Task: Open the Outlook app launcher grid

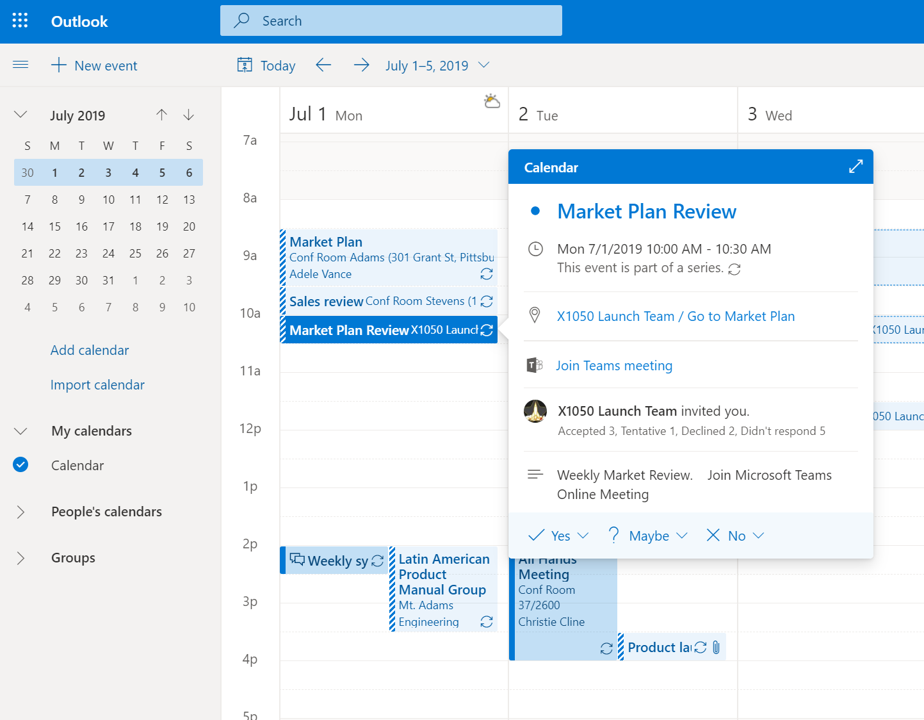Action: pyautogui.click(x=20, y=21)
